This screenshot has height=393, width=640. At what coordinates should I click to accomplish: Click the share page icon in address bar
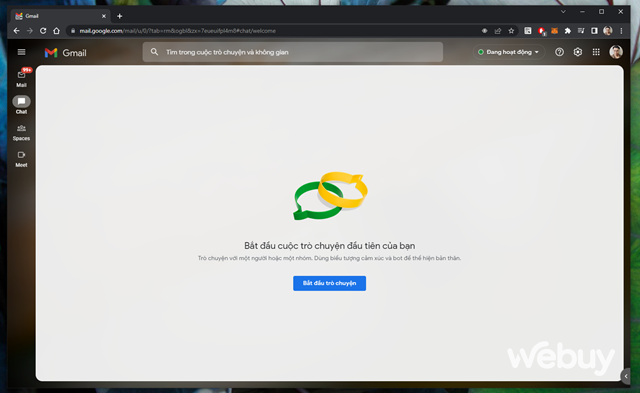pyautogui.click(x=498, y=31)
